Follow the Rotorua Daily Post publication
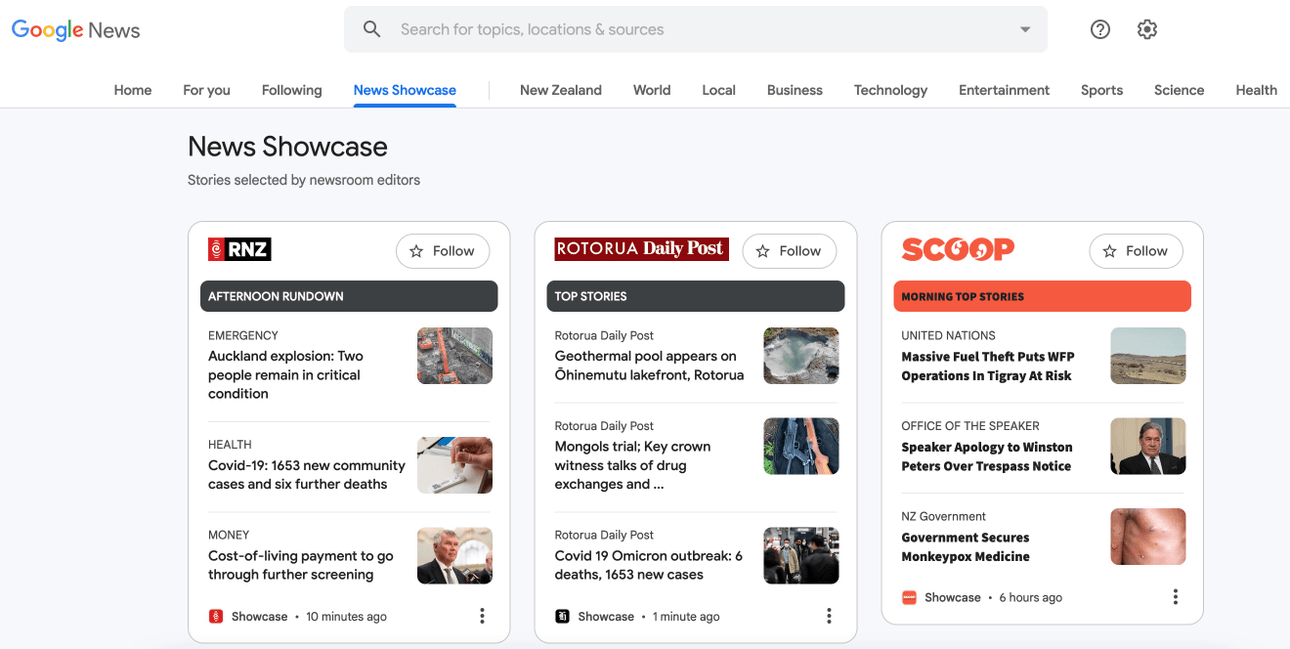This screenshot has width=1290, height=649. pos(789,251)
